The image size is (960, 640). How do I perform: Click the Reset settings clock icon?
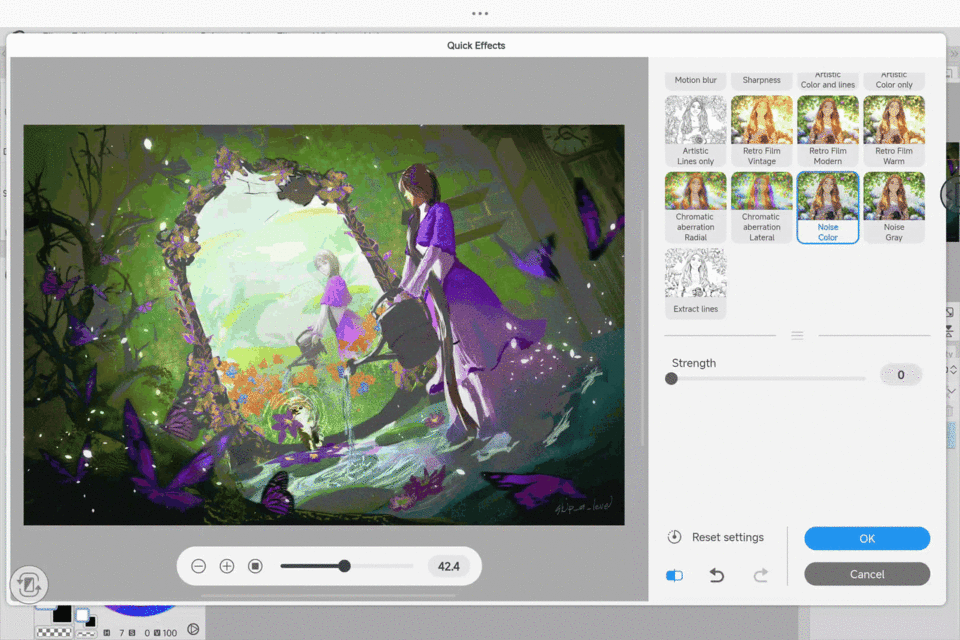(675, 537)
